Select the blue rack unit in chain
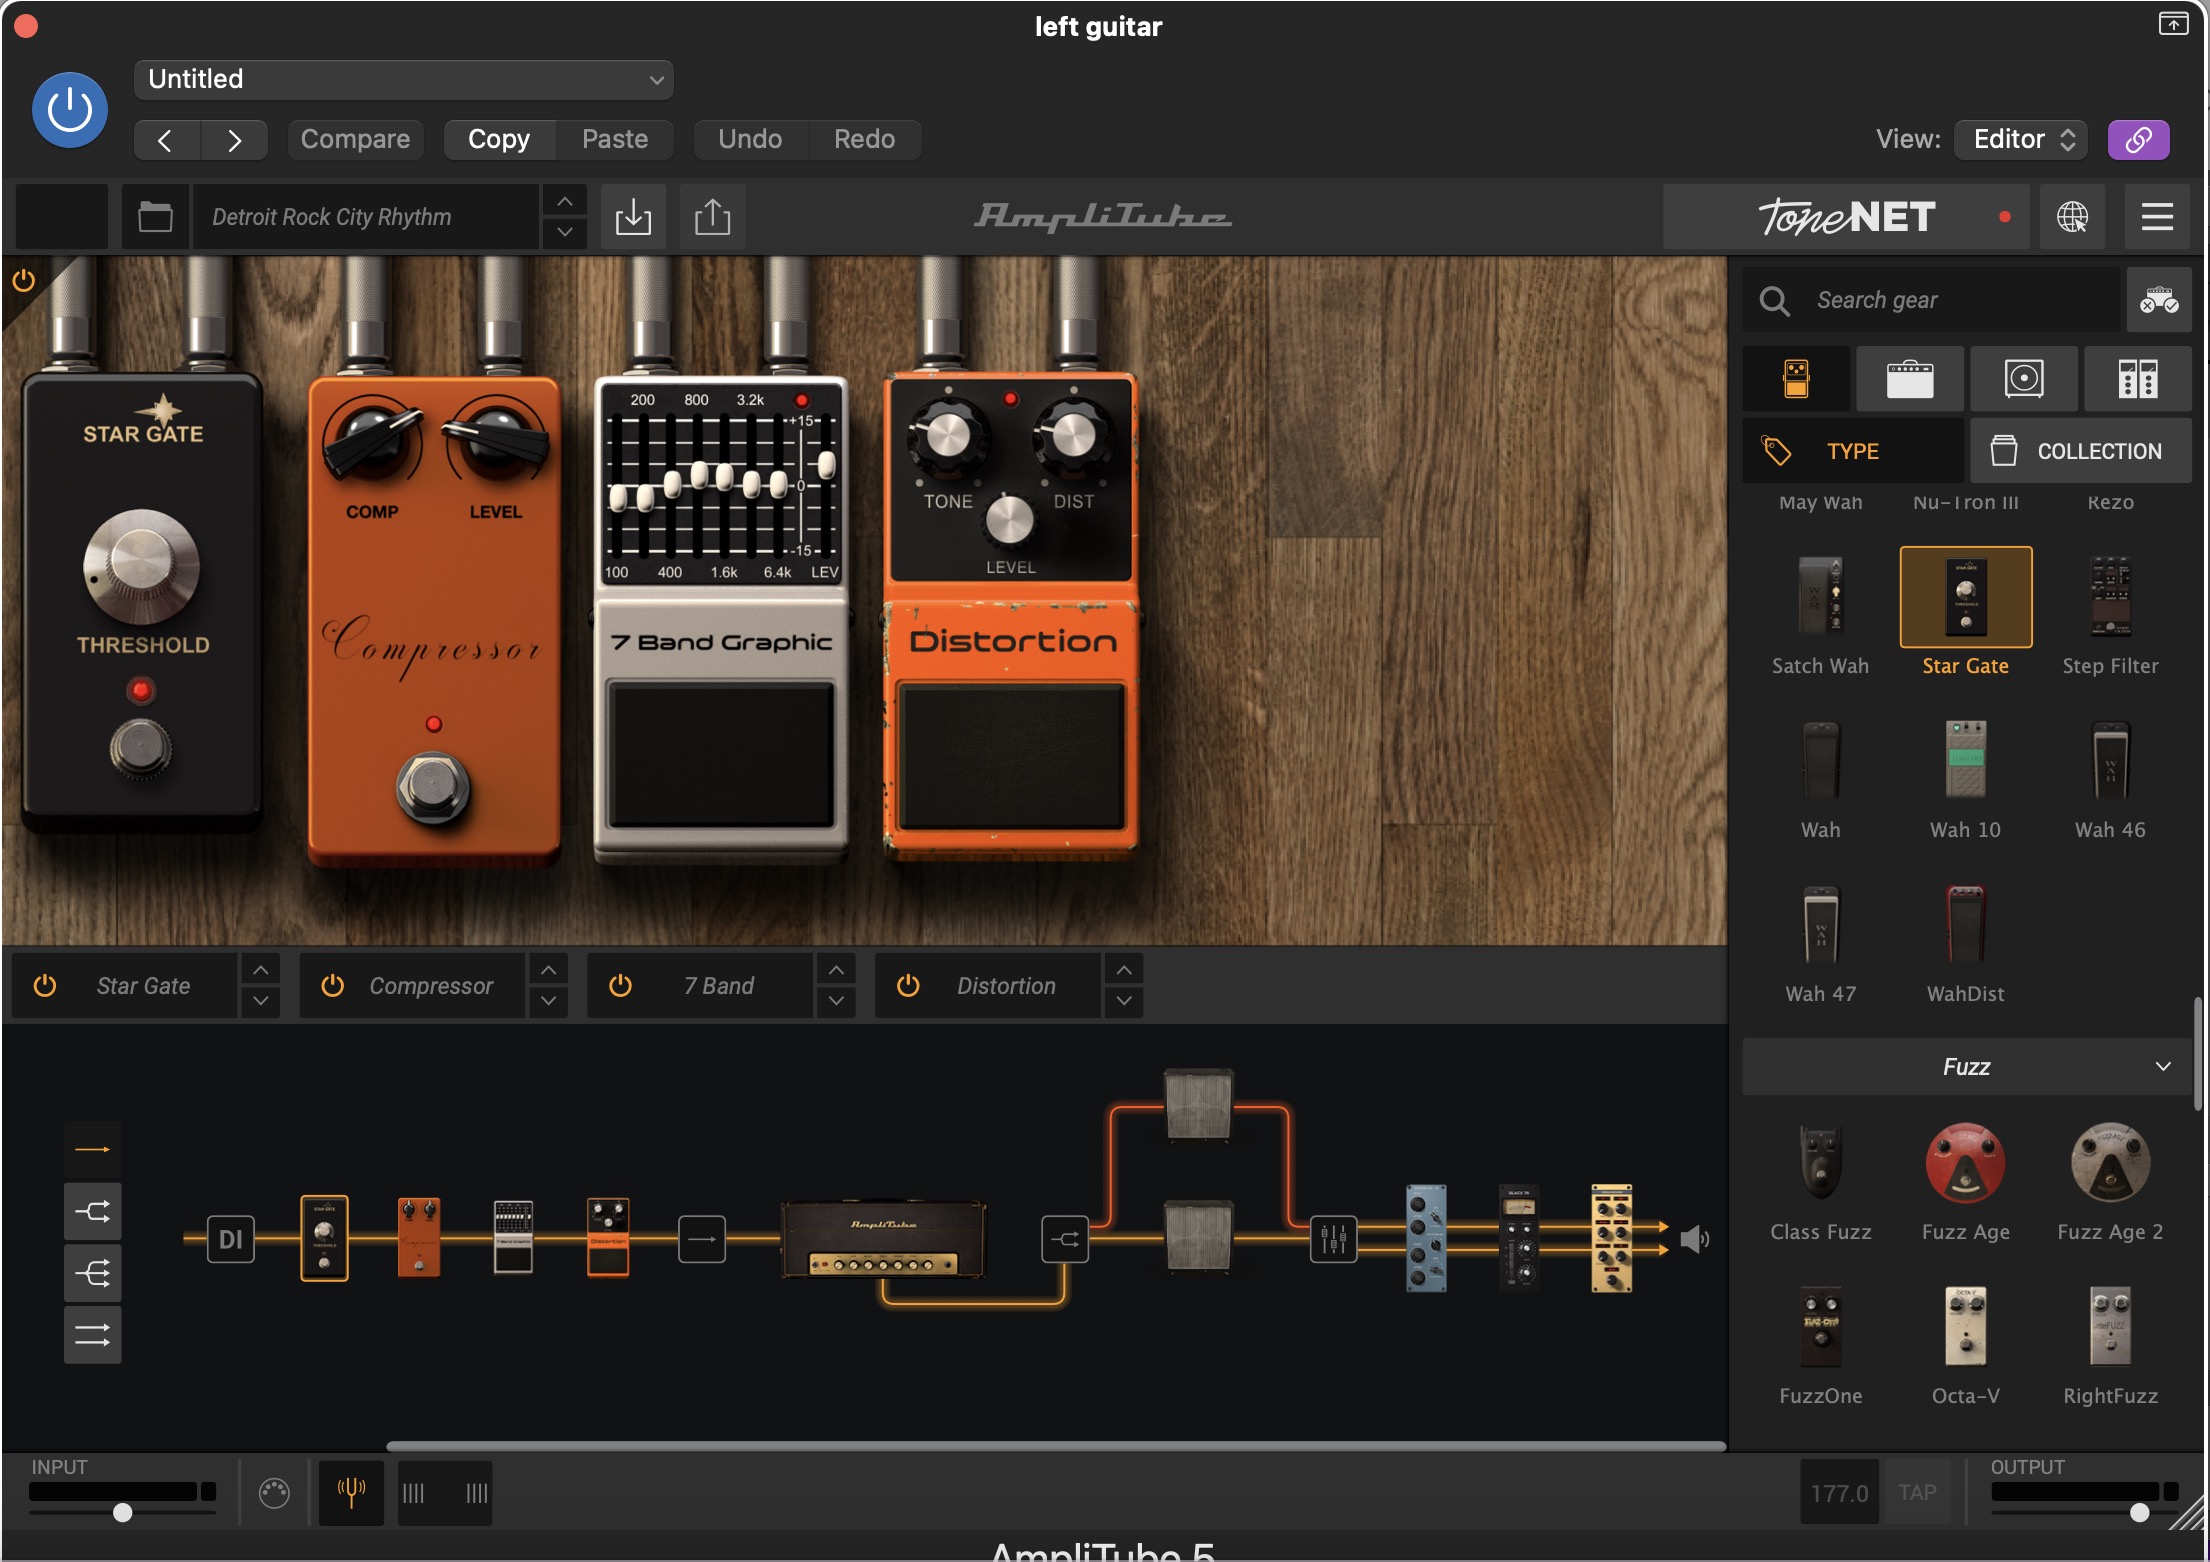This screenshot has width=2210, height=1562. coord(1426,1238)
